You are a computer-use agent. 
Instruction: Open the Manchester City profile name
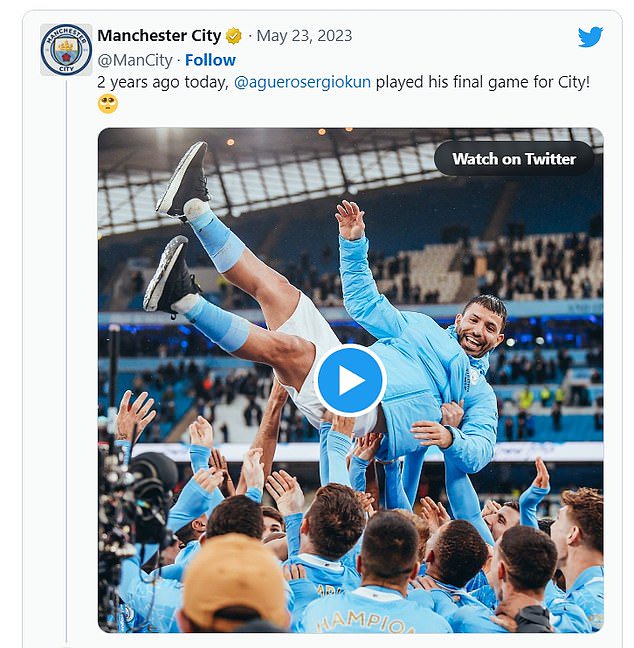click(159, 36)
